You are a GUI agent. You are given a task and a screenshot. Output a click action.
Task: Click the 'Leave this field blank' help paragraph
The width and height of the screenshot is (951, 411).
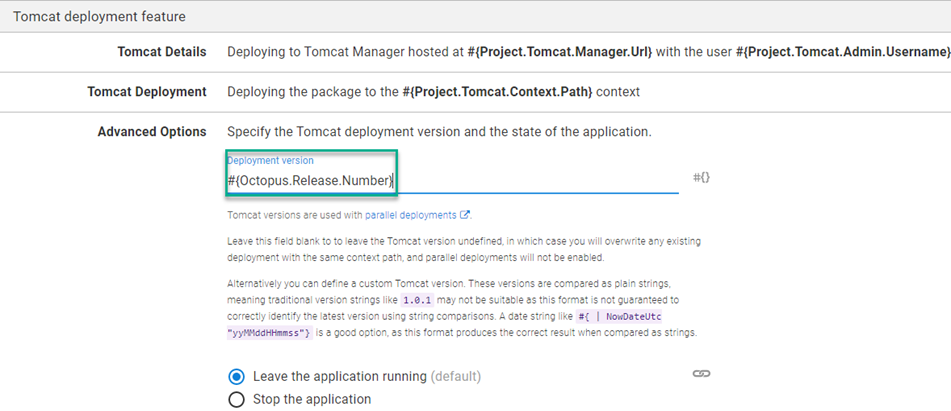point(464,249)
